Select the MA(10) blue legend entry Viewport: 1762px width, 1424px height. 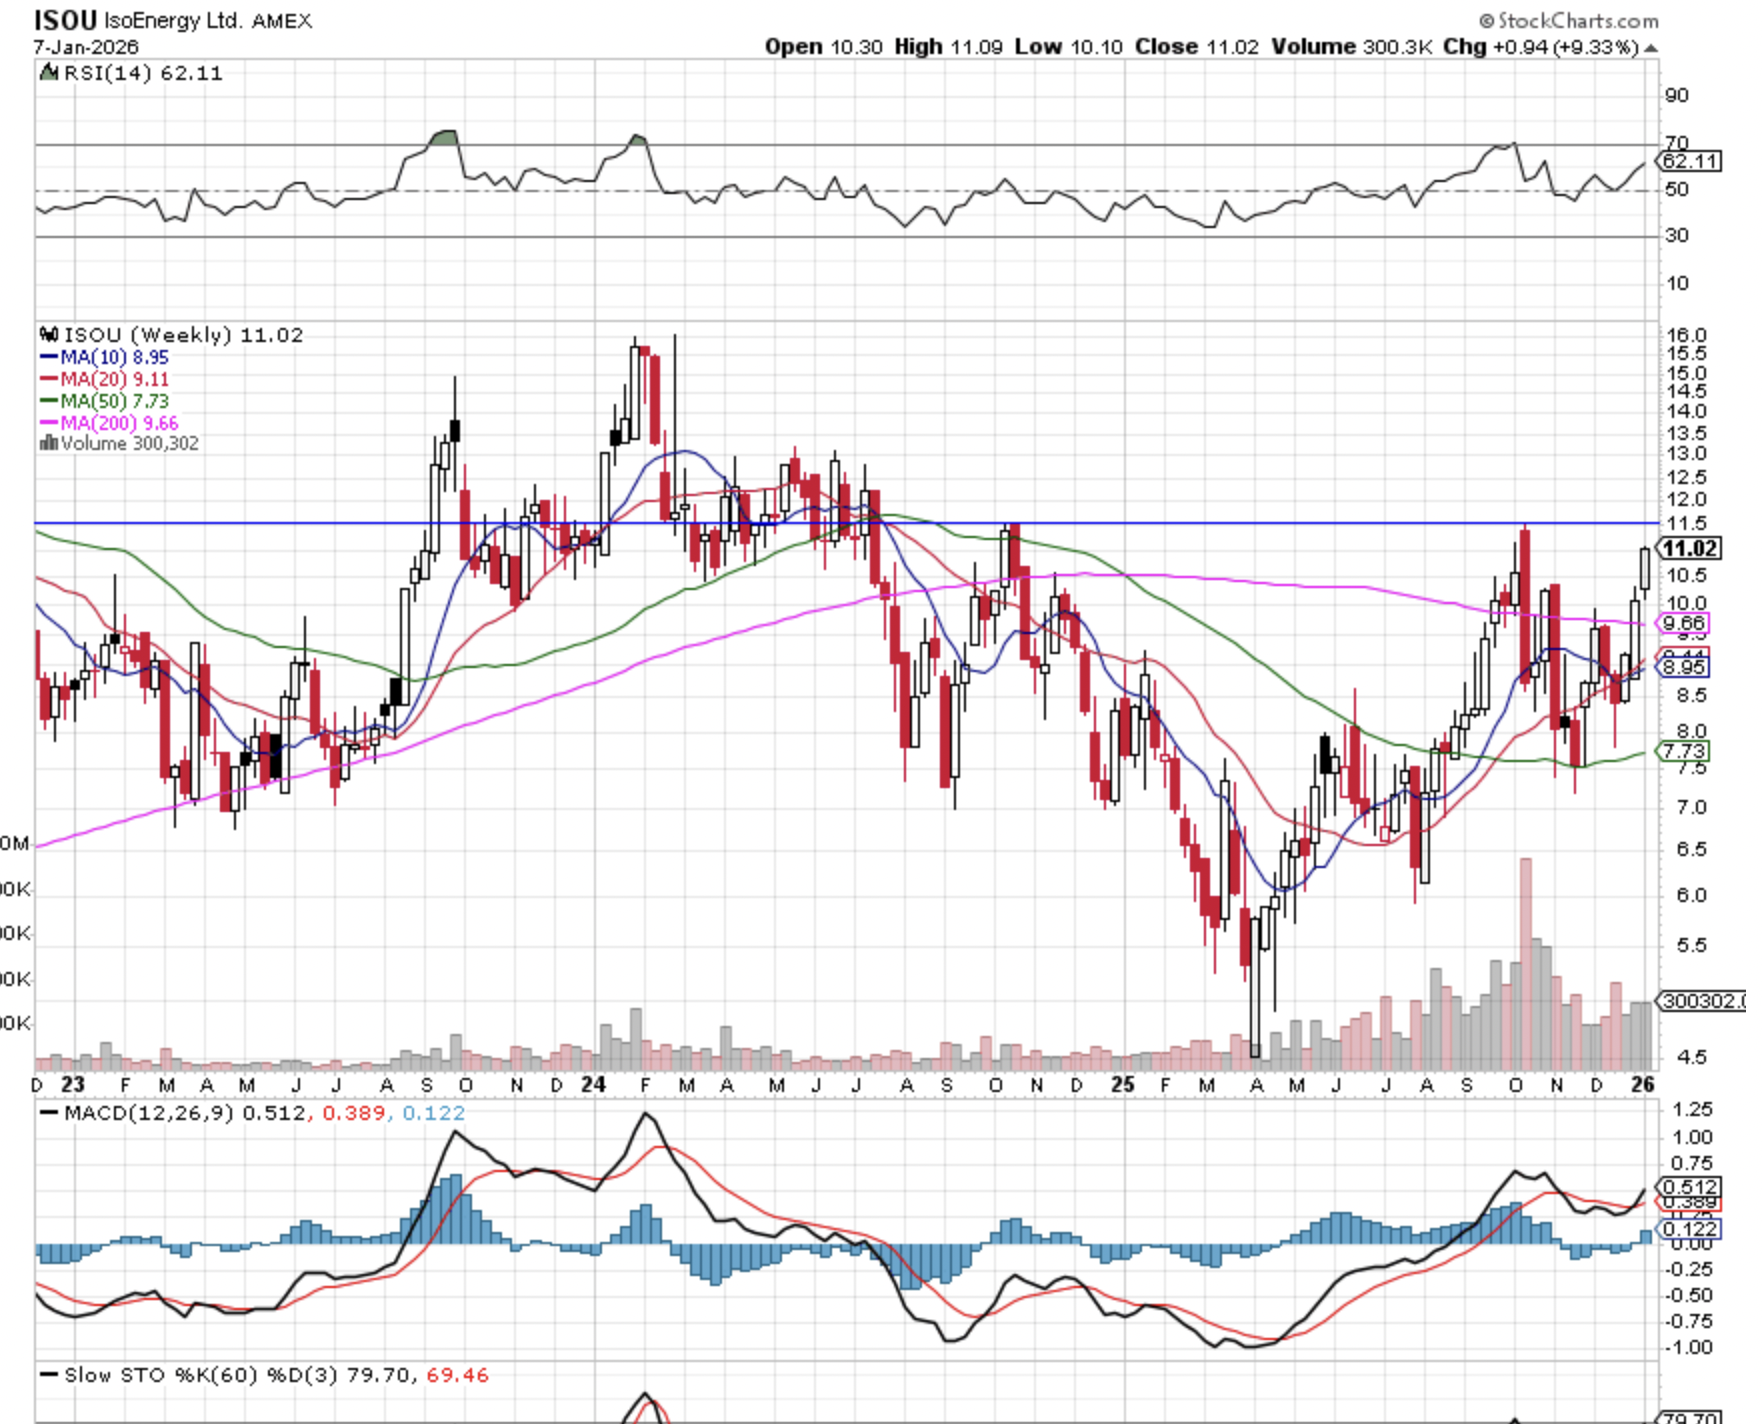pyautogui.click(x=104, y=357)
